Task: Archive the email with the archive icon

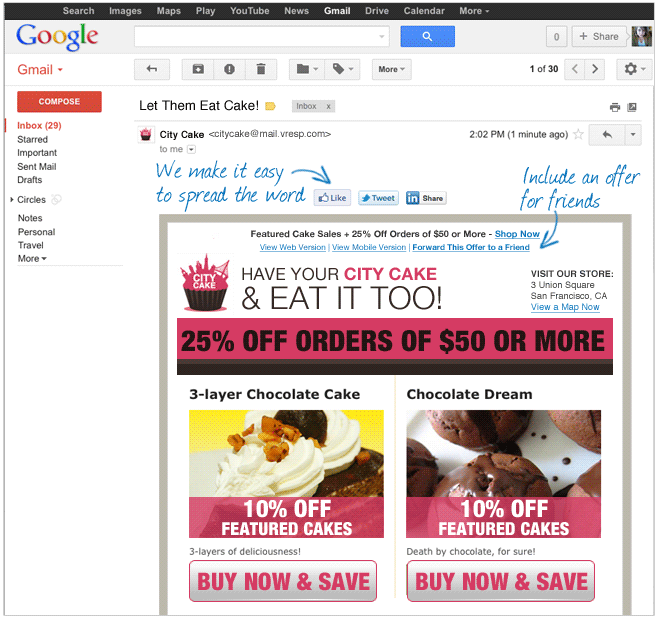Action: (x=198, y=69)
